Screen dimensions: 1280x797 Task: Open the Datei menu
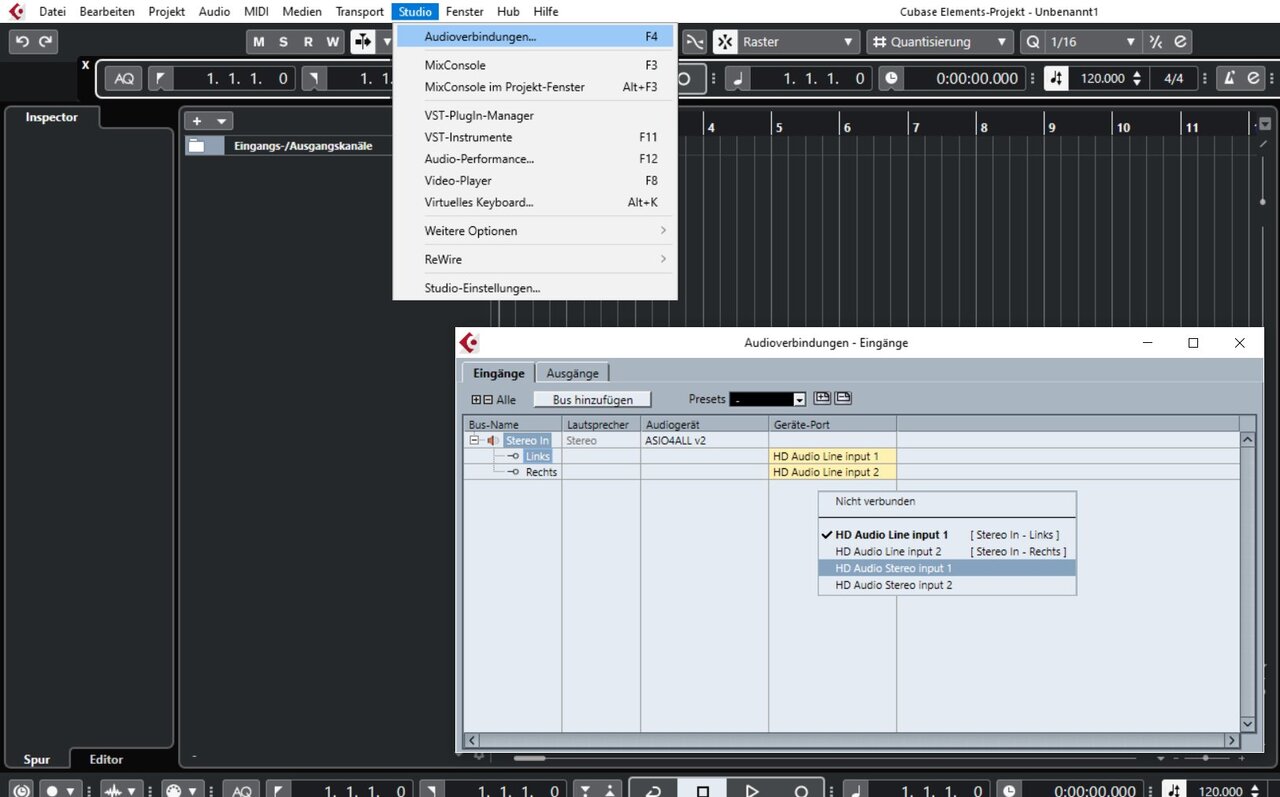tap(52, 12)
